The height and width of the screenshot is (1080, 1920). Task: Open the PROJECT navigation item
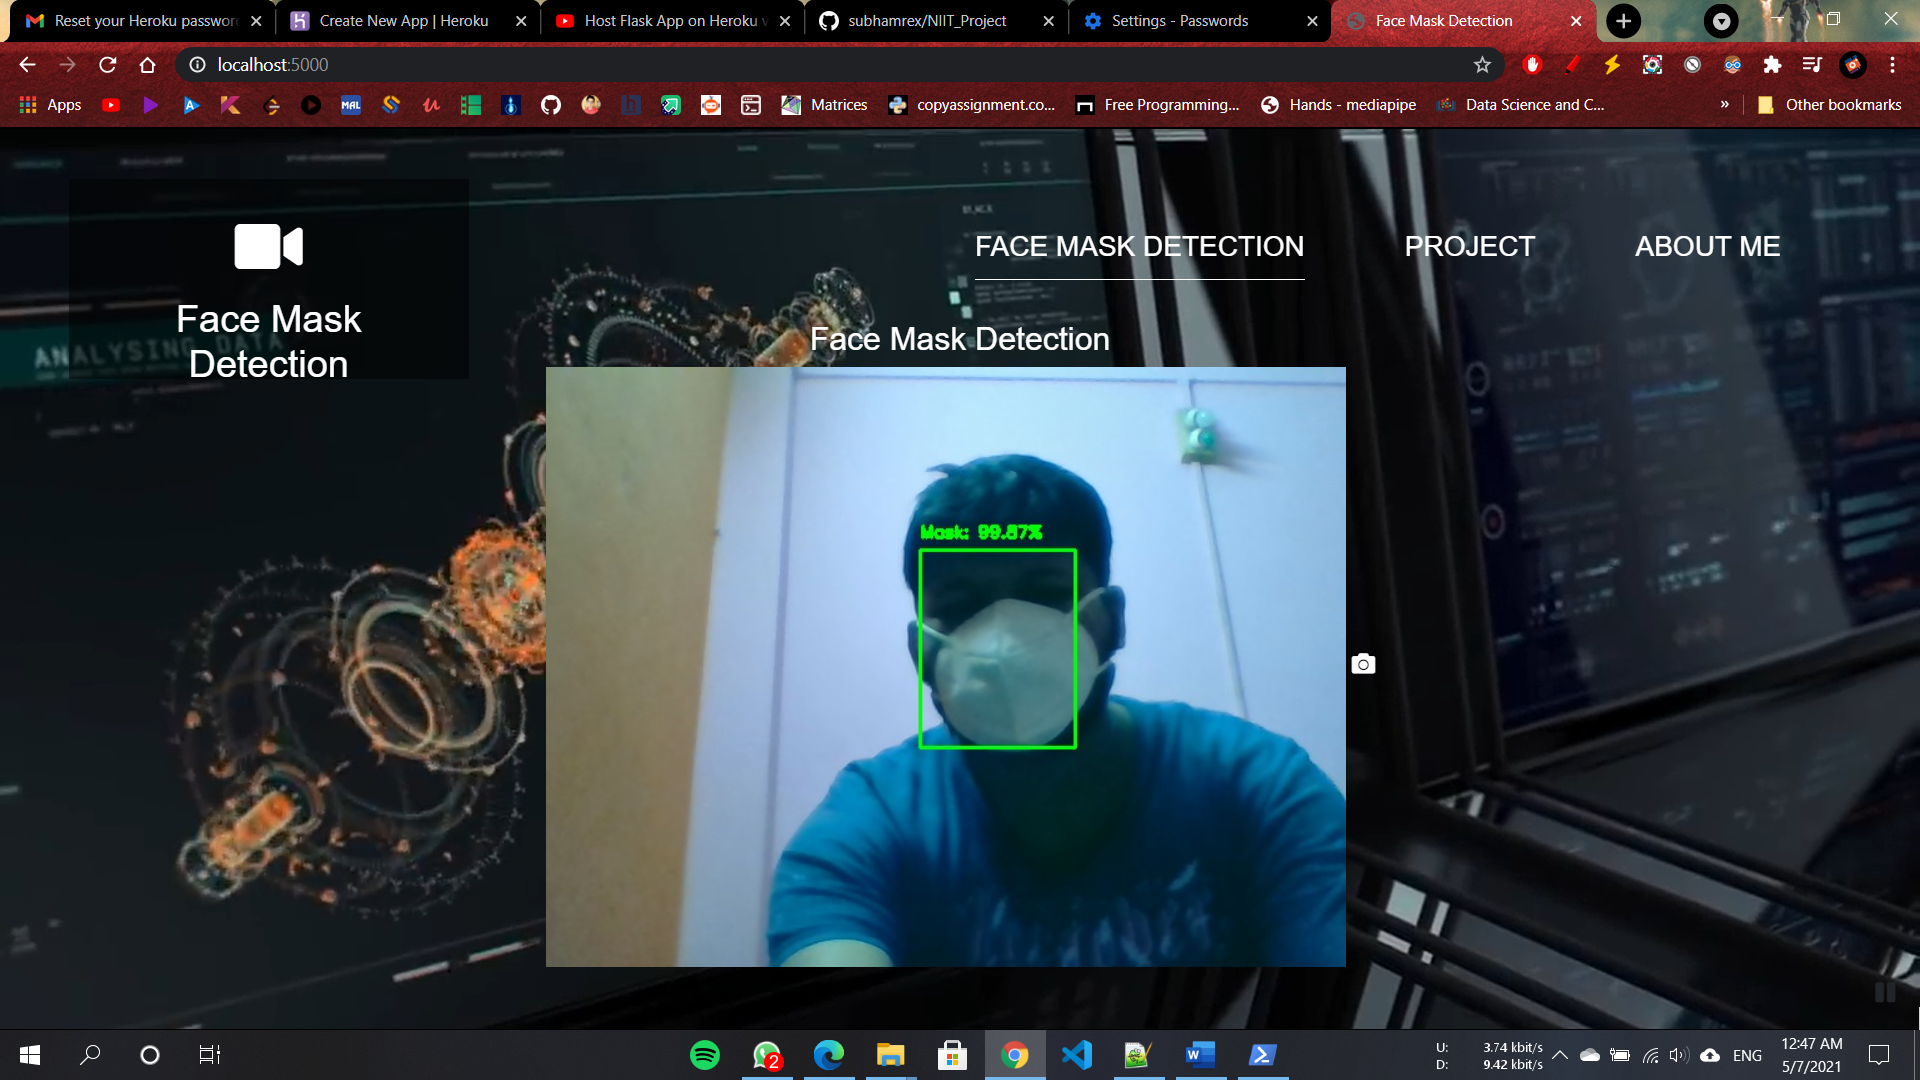[1469, 246]
